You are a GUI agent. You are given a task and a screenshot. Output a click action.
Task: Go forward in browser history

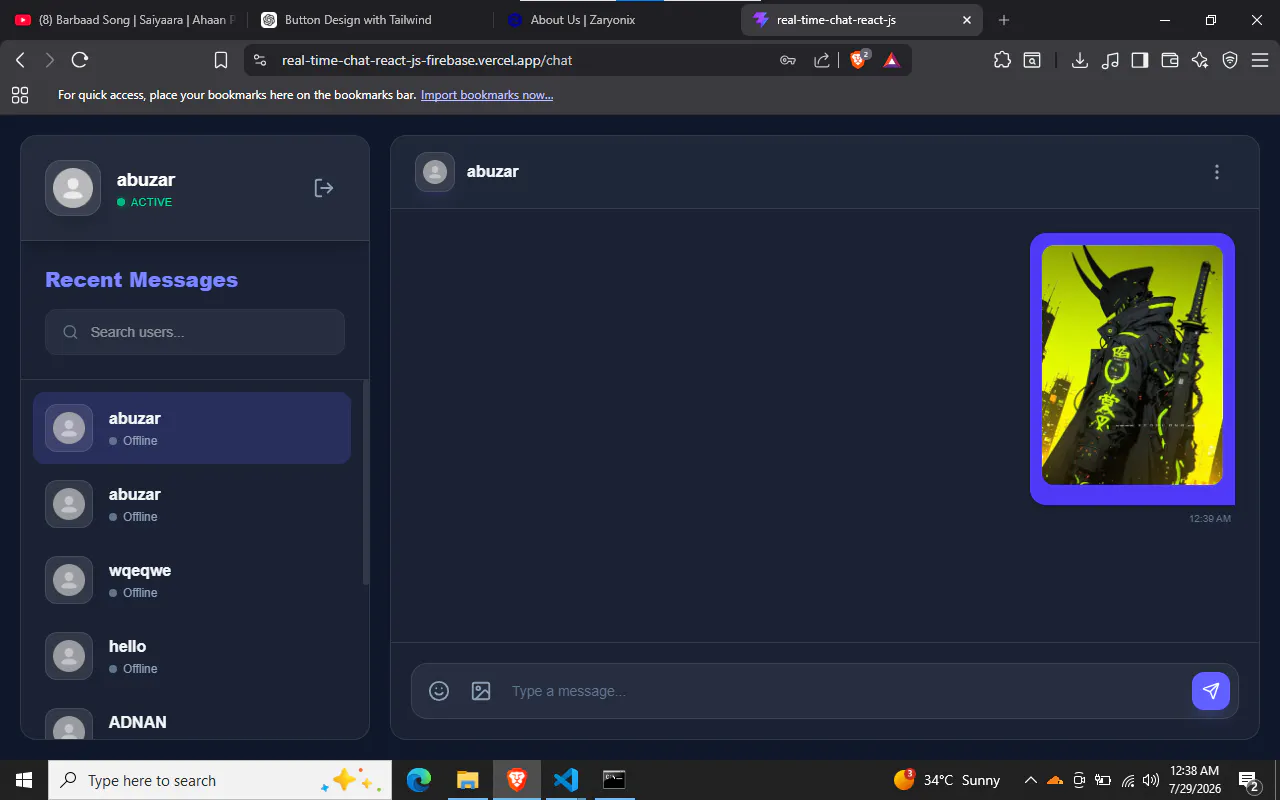pos(50,60)
